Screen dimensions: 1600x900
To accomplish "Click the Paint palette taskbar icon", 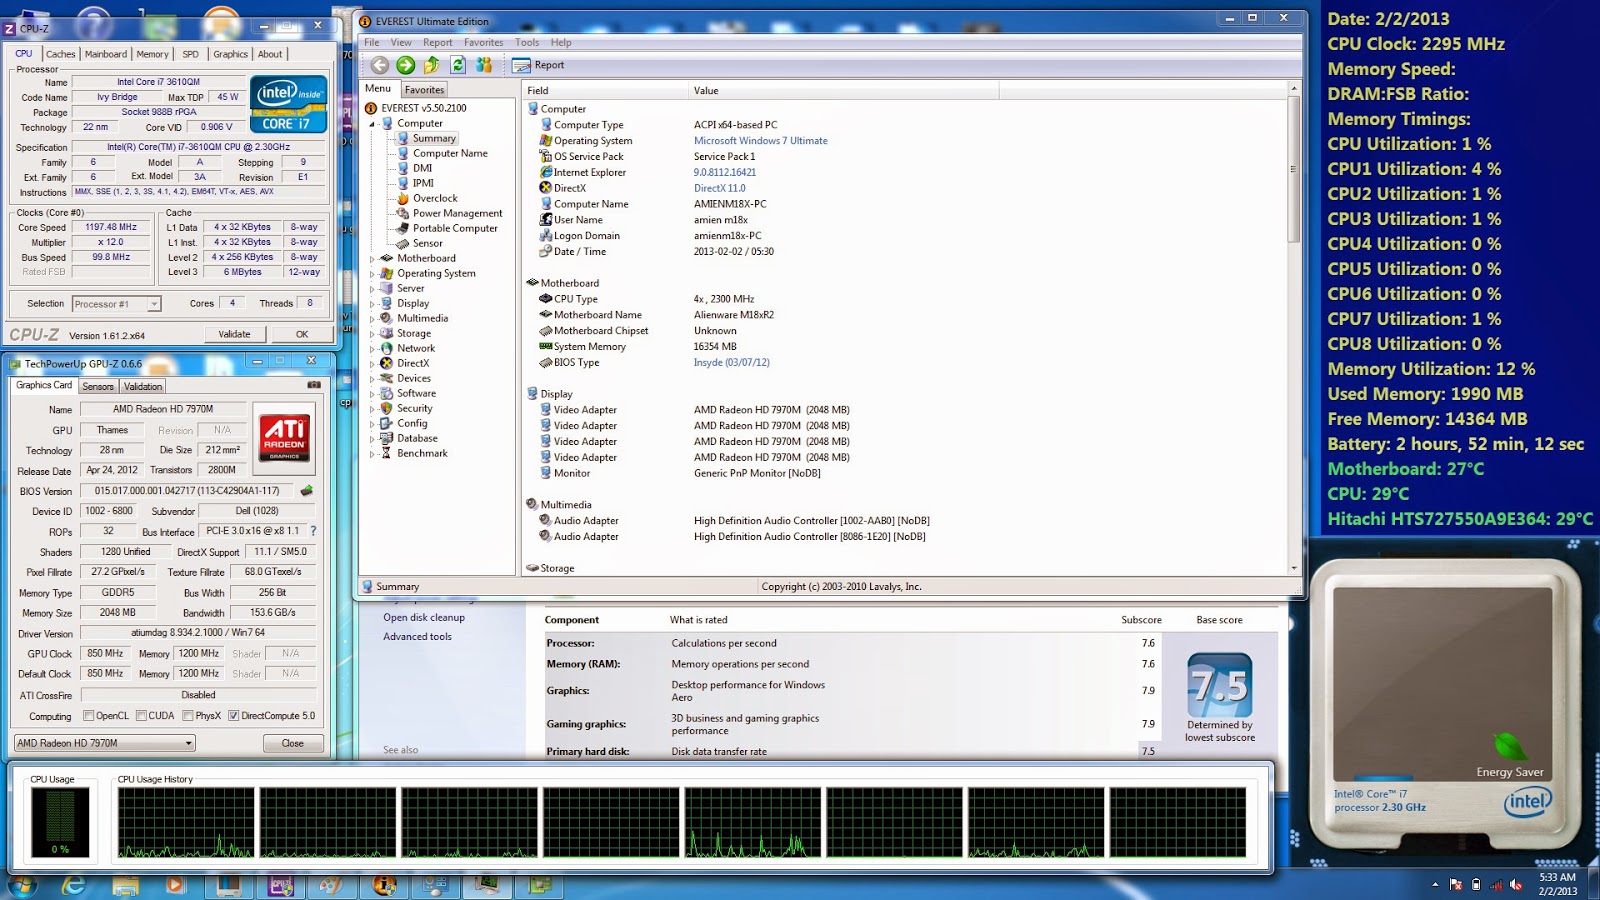I will [x=332, y=885].
